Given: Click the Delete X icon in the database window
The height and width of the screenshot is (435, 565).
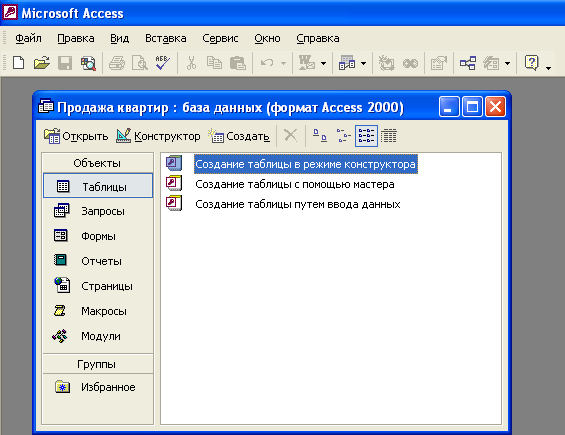Looking at the screenshot, I should [x=290, y=136].
